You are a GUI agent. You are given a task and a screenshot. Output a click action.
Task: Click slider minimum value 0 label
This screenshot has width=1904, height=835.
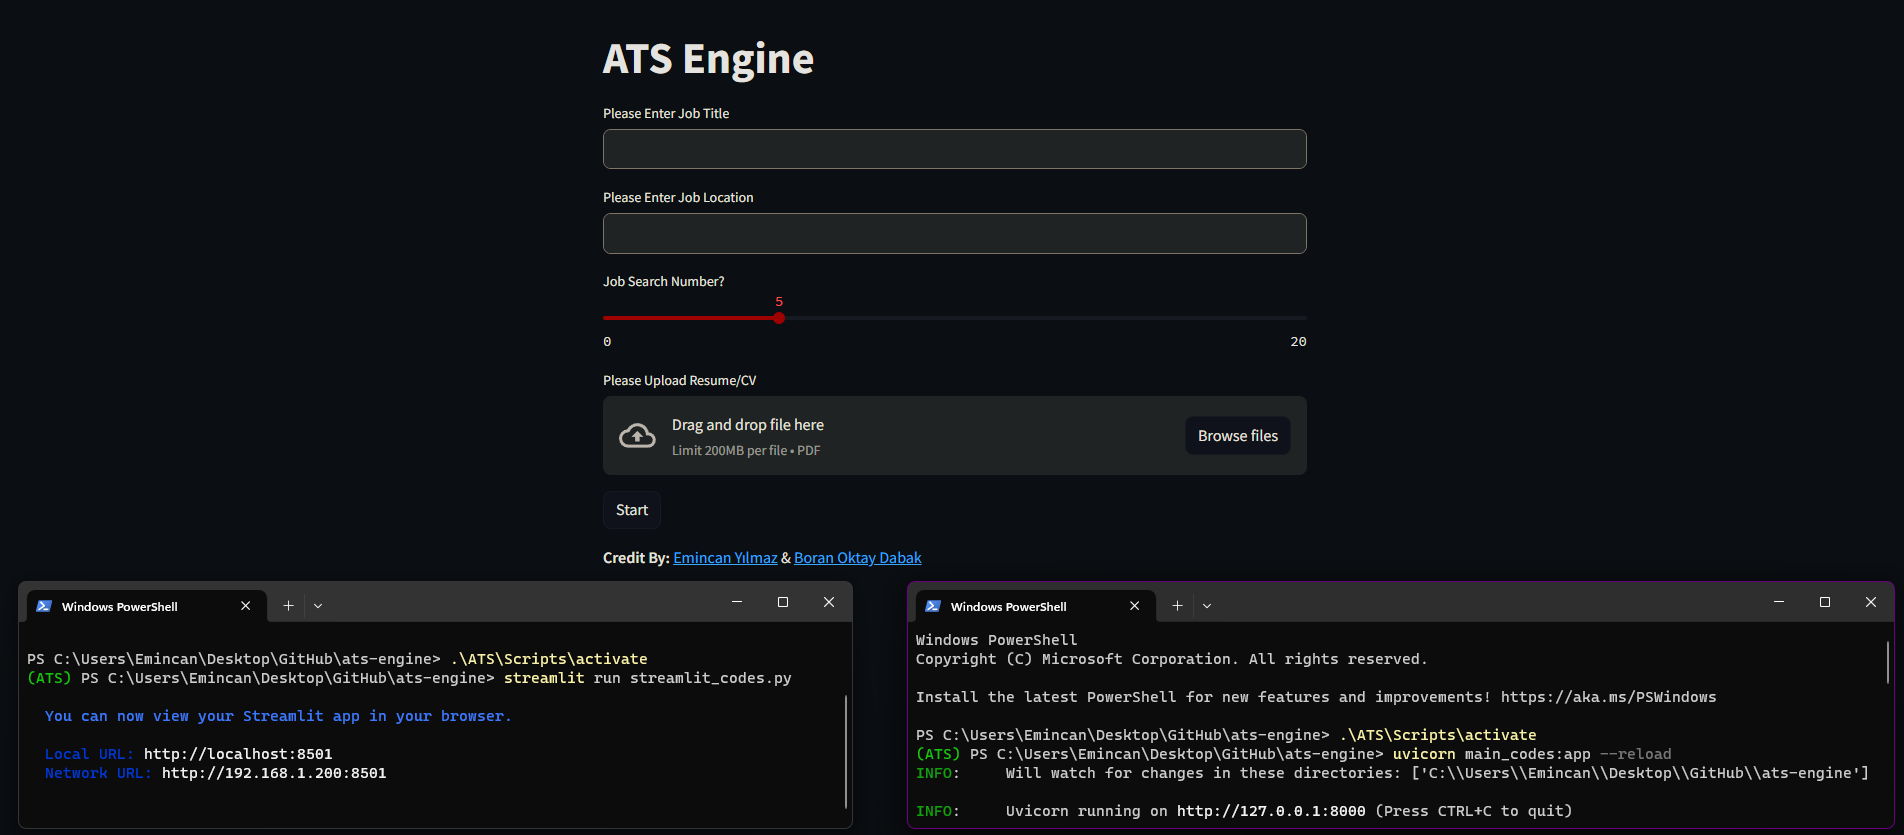coord(607,342)
